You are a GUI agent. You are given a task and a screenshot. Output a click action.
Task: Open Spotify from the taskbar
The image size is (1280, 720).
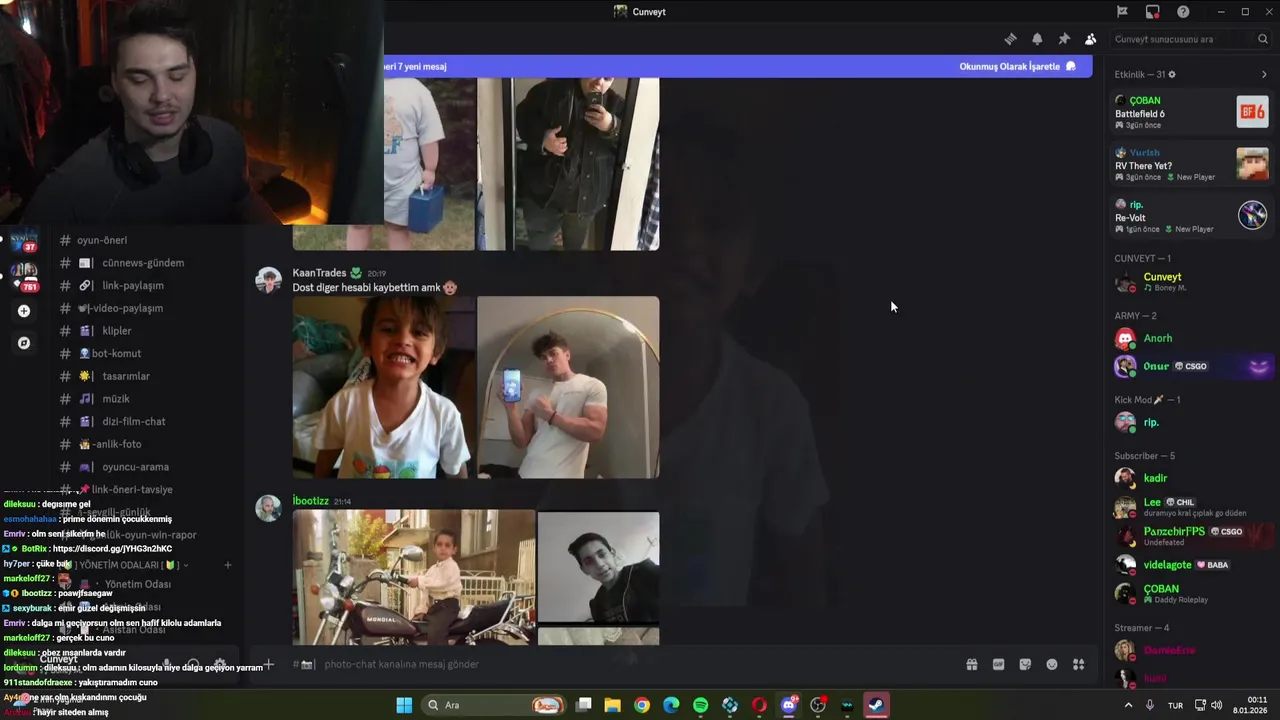coord(701,705)
